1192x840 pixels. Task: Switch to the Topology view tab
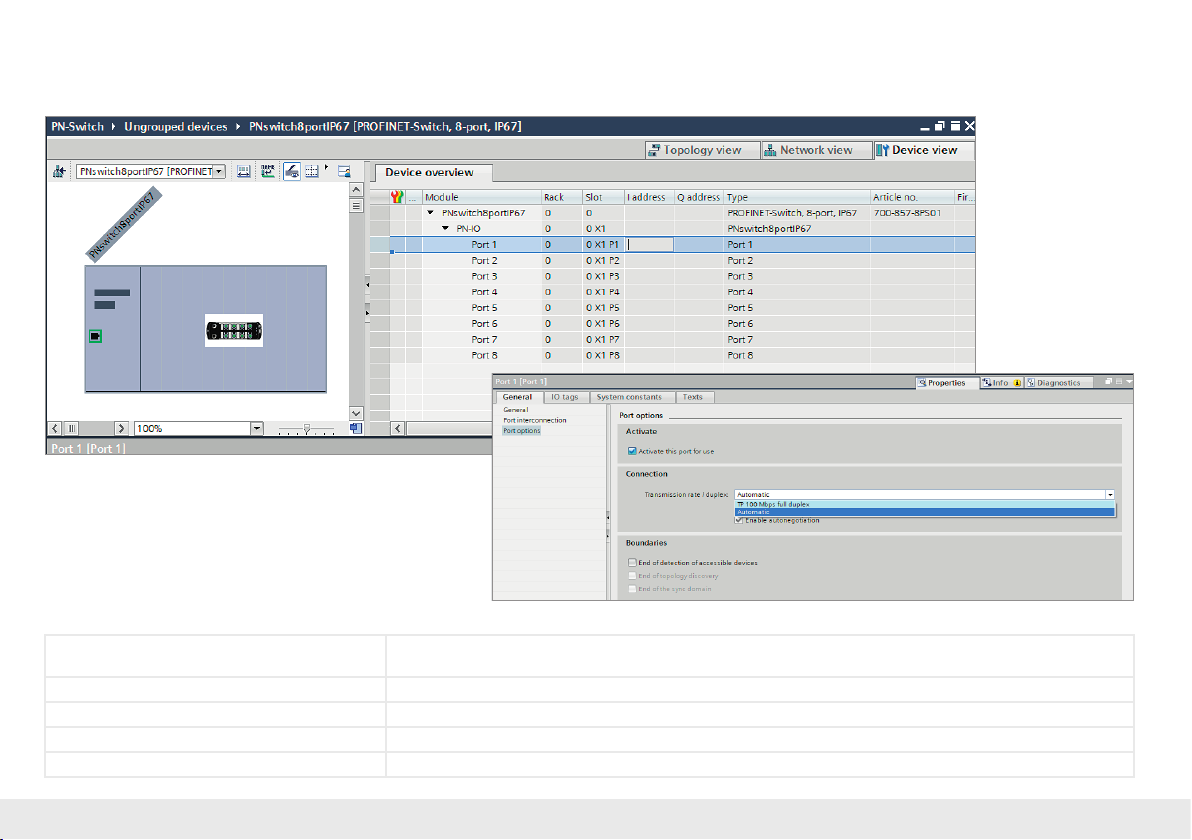click(702, 151)
